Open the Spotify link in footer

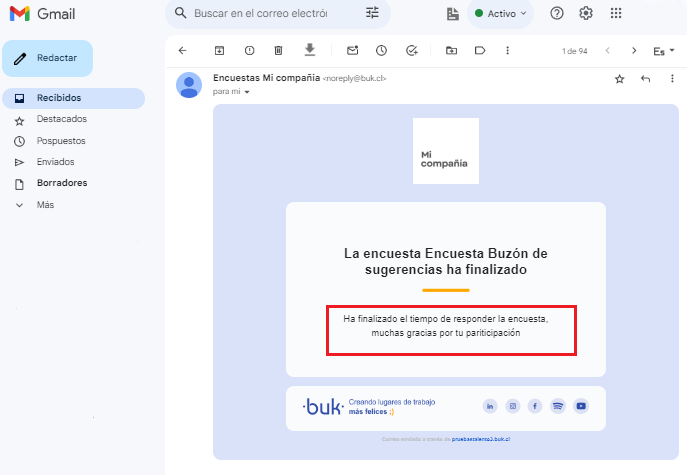558,406
